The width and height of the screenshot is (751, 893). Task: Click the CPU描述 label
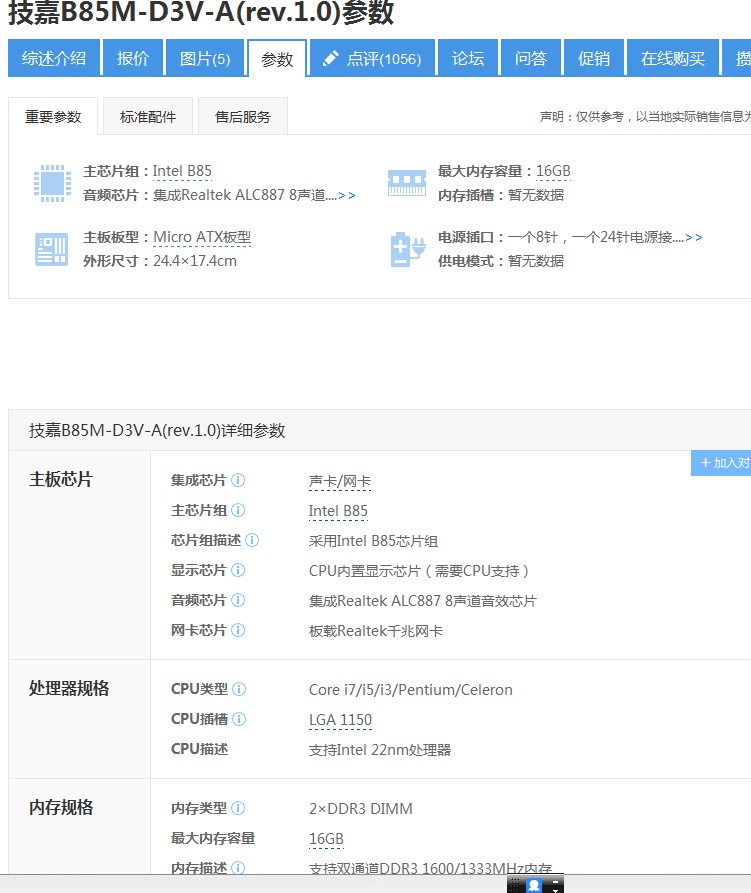point(199,749)
